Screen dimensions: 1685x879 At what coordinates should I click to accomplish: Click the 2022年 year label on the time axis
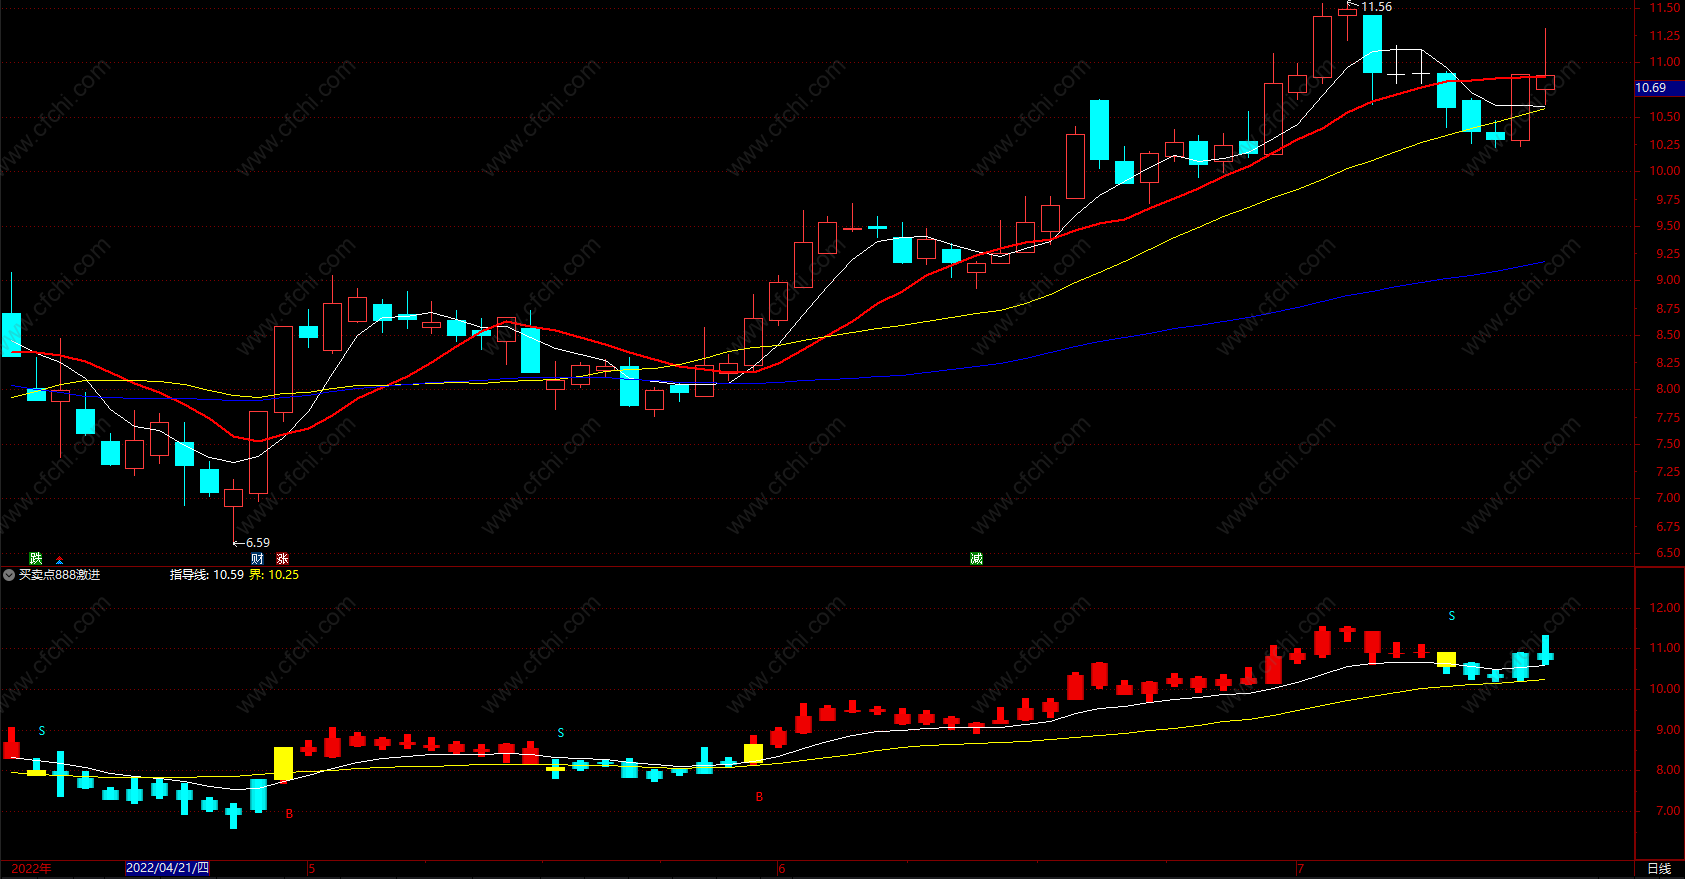coord(31,868)
